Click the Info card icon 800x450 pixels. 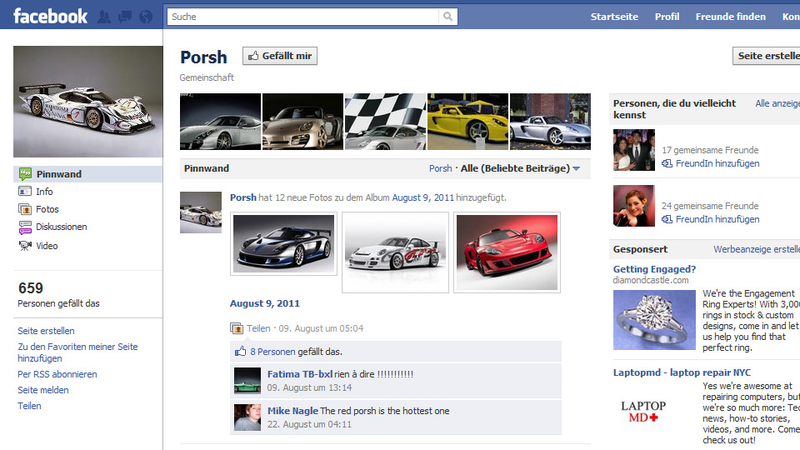pos(24,191)
